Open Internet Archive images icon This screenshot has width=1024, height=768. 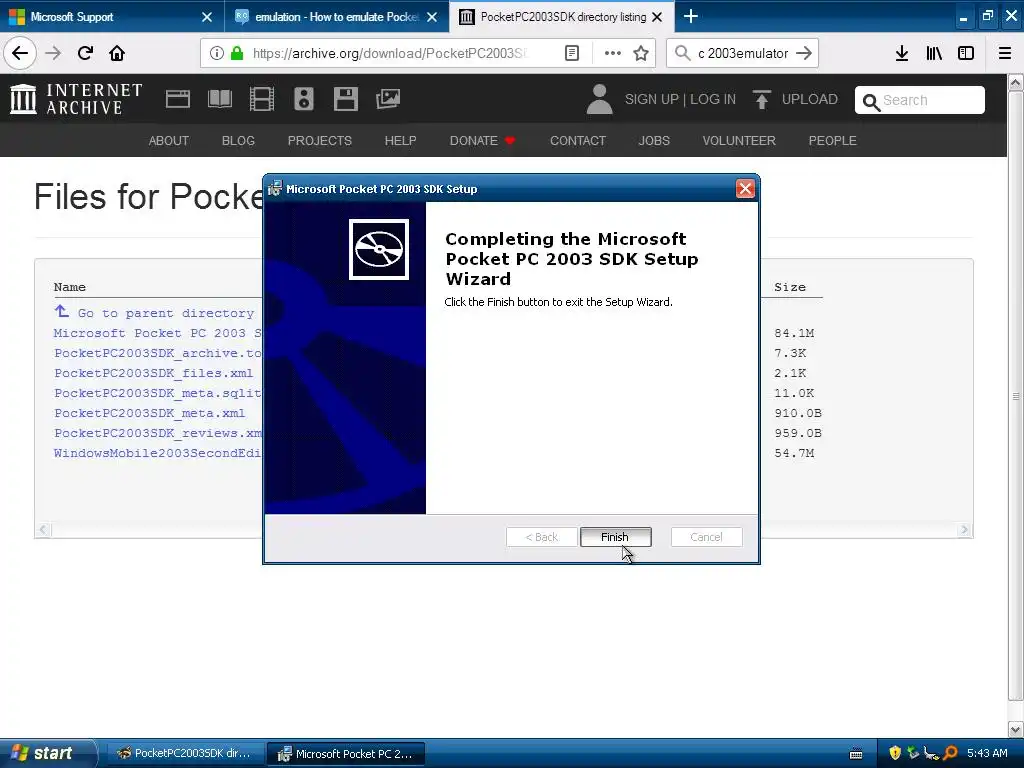[x=388, y=99]
